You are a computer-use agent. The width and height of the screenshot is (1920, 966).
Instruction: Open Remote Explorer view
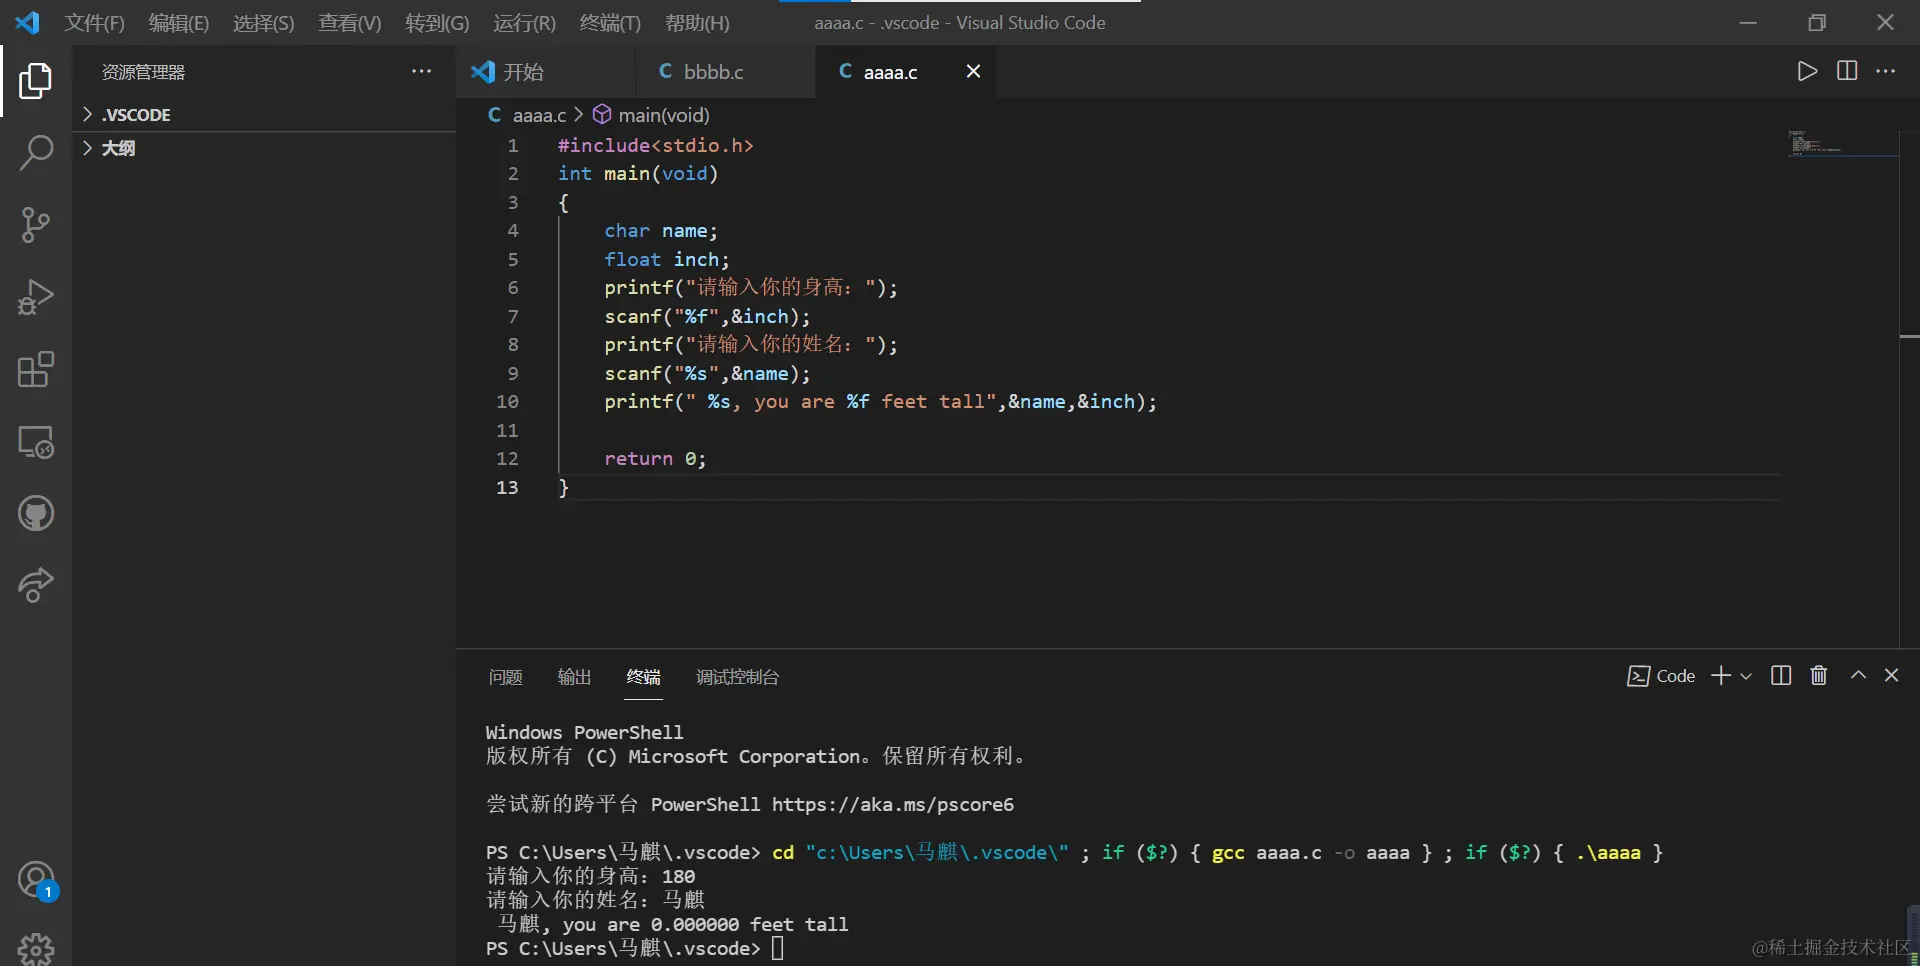pyautogui.click(x=36, y=442)
